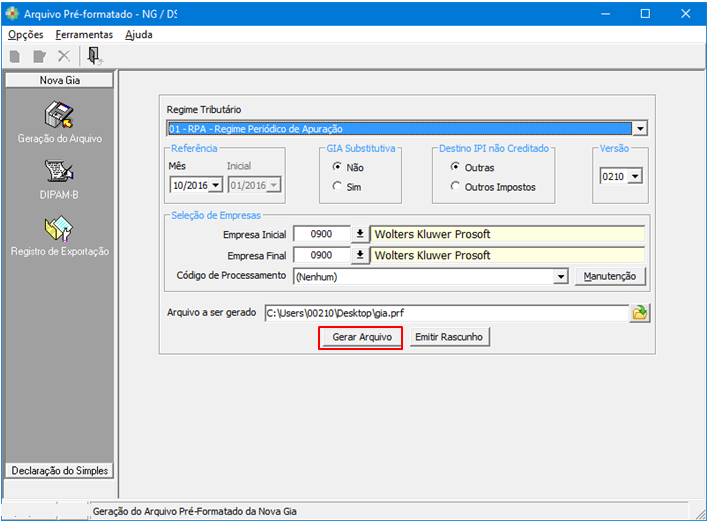The width and height of the screenshot is (709, 522).
Task: Click the exit door toolbar icon
Action: click(x=93, y=56)
